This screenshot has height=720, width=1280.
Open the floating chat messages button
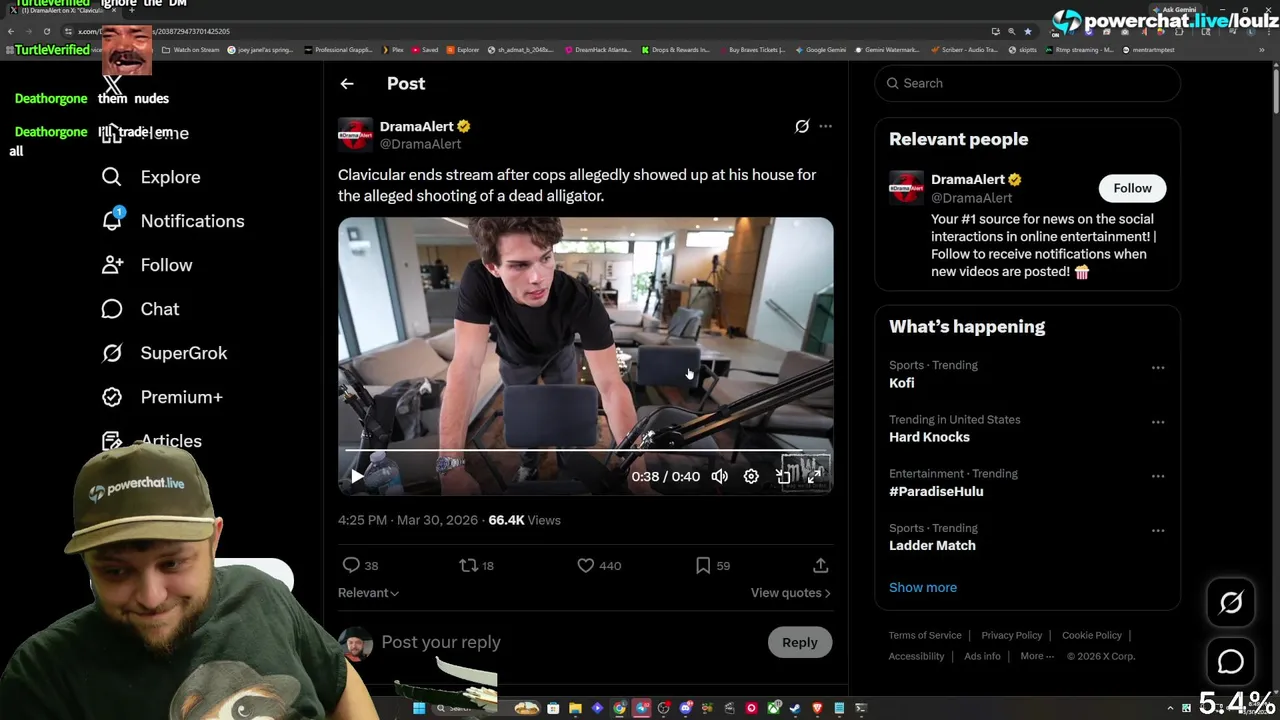pos(1231,662)
